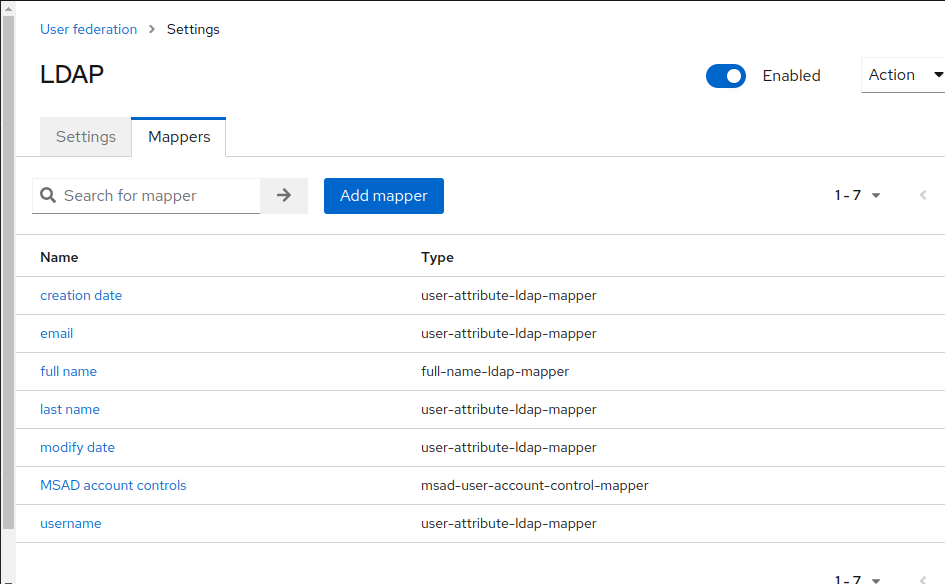945x584 pixels.
Task: Open the Action dropdown menu
Action: click(895, 74)
